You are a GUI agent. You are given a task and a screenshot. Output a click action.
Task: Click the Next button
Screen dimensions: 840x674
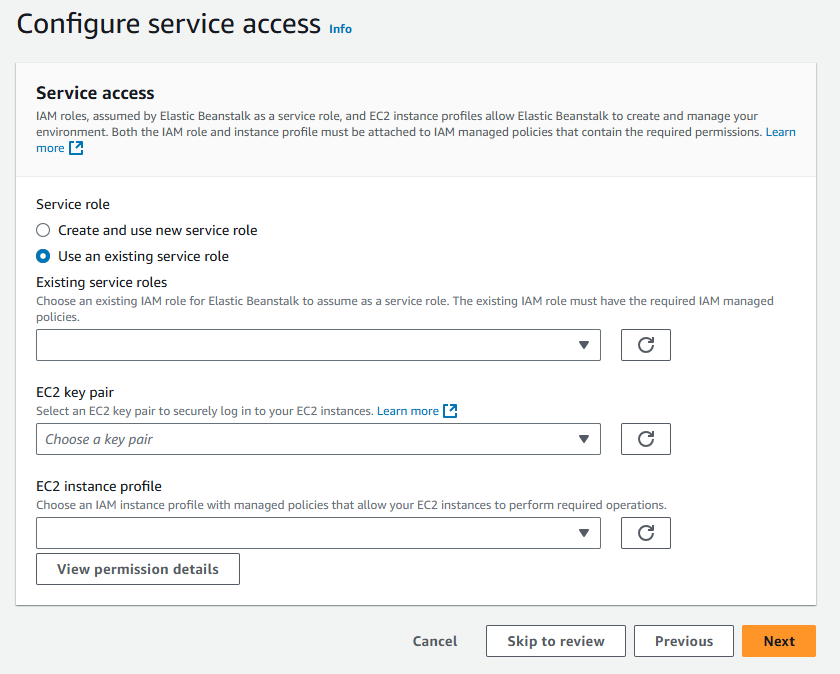pos(779,641)
